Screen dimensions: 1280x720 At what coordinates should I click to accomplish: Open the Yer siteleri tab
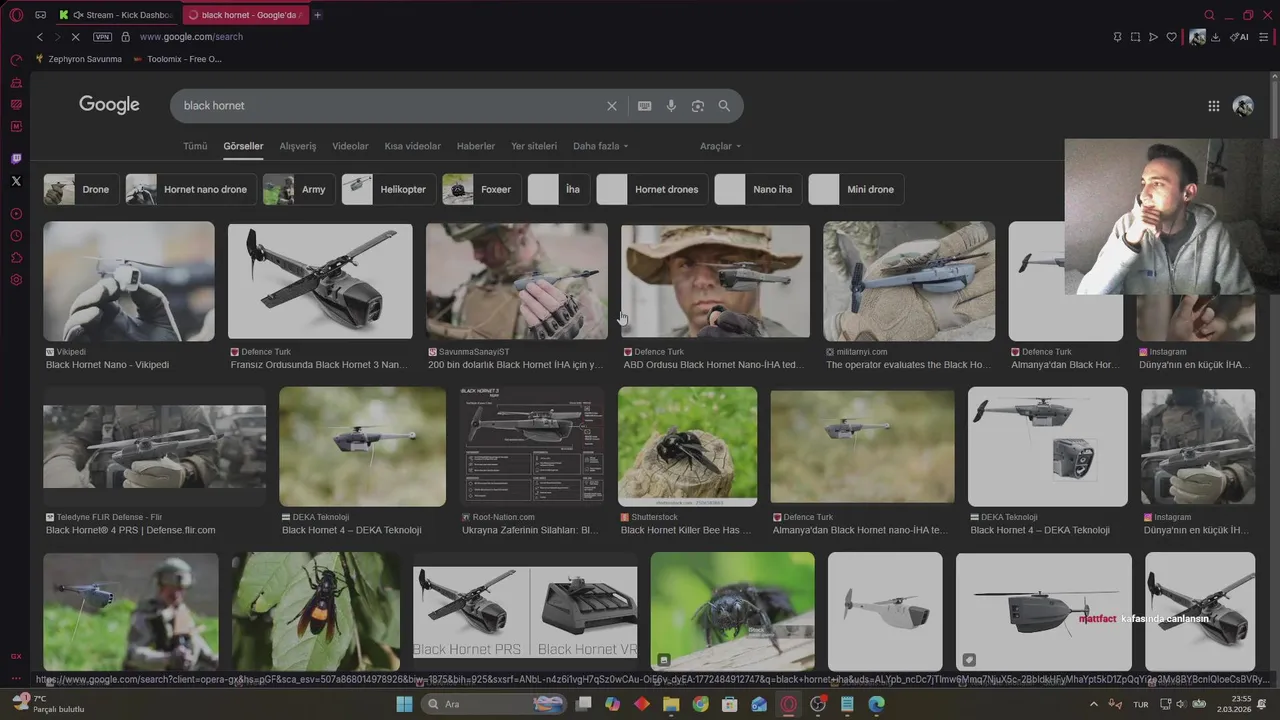(x=534, y=146)
